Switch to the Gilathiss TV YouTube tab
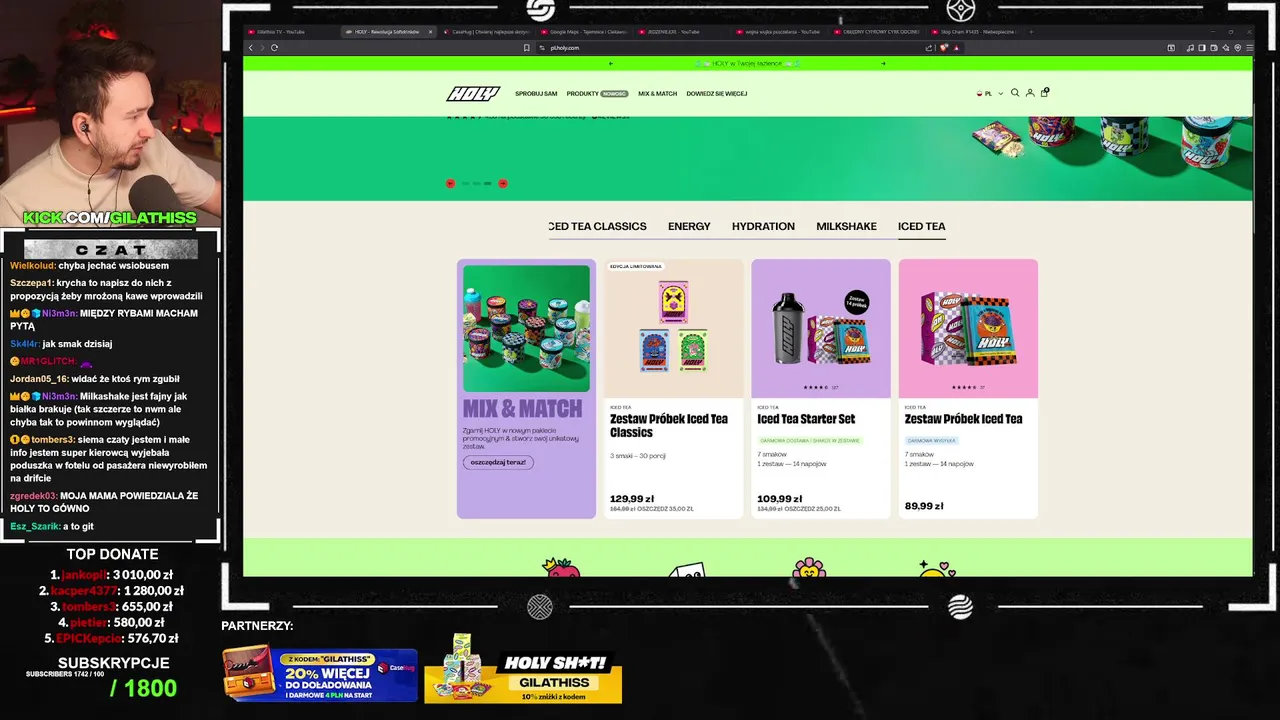 tap(290, 32)
